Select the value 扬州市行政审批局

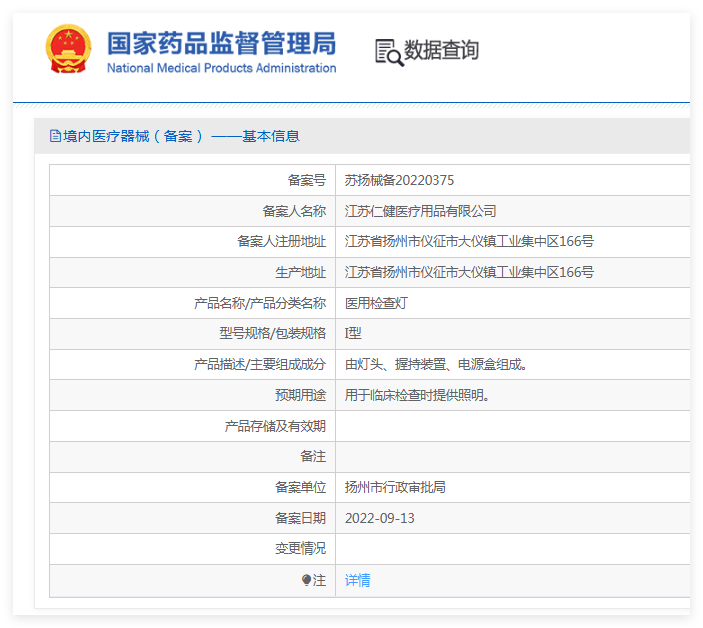tap(395, 487)
